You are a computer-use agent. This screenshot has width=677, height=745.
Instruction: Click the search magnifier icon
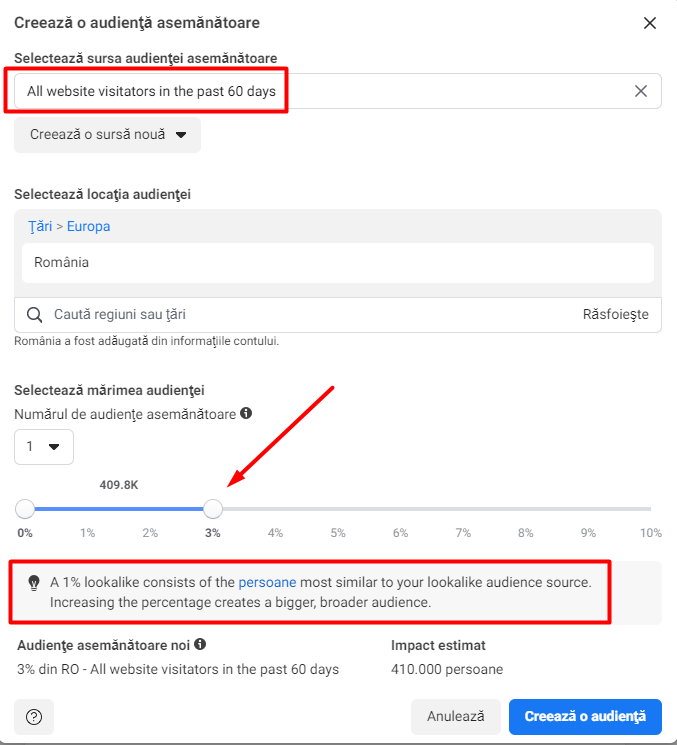(34, 315)
